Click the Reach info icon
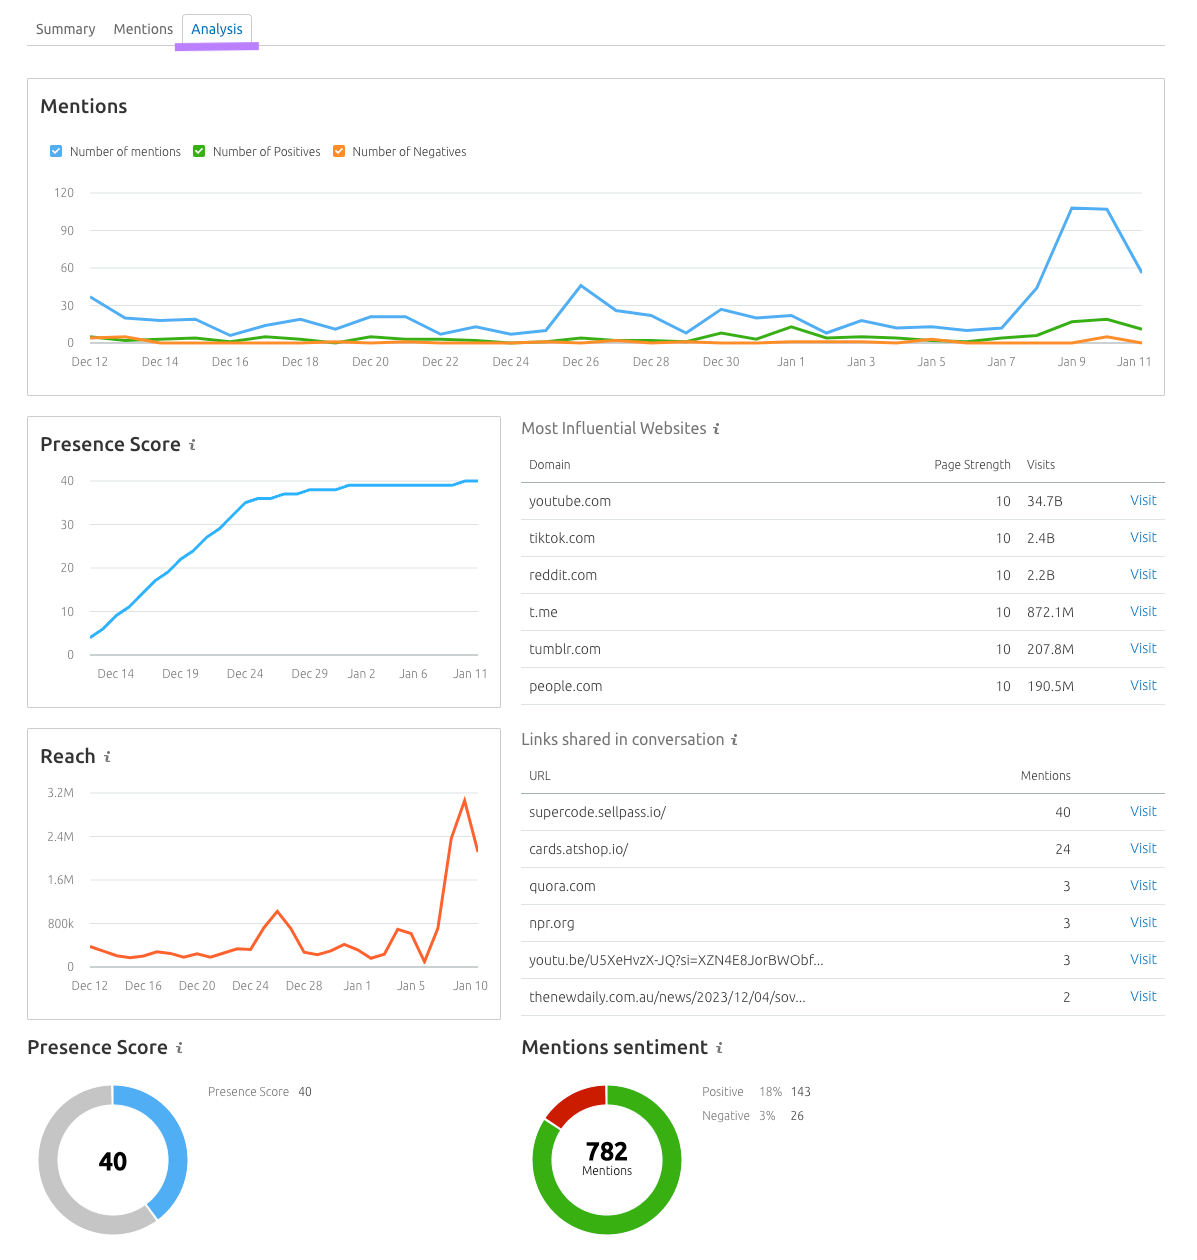 107,758
